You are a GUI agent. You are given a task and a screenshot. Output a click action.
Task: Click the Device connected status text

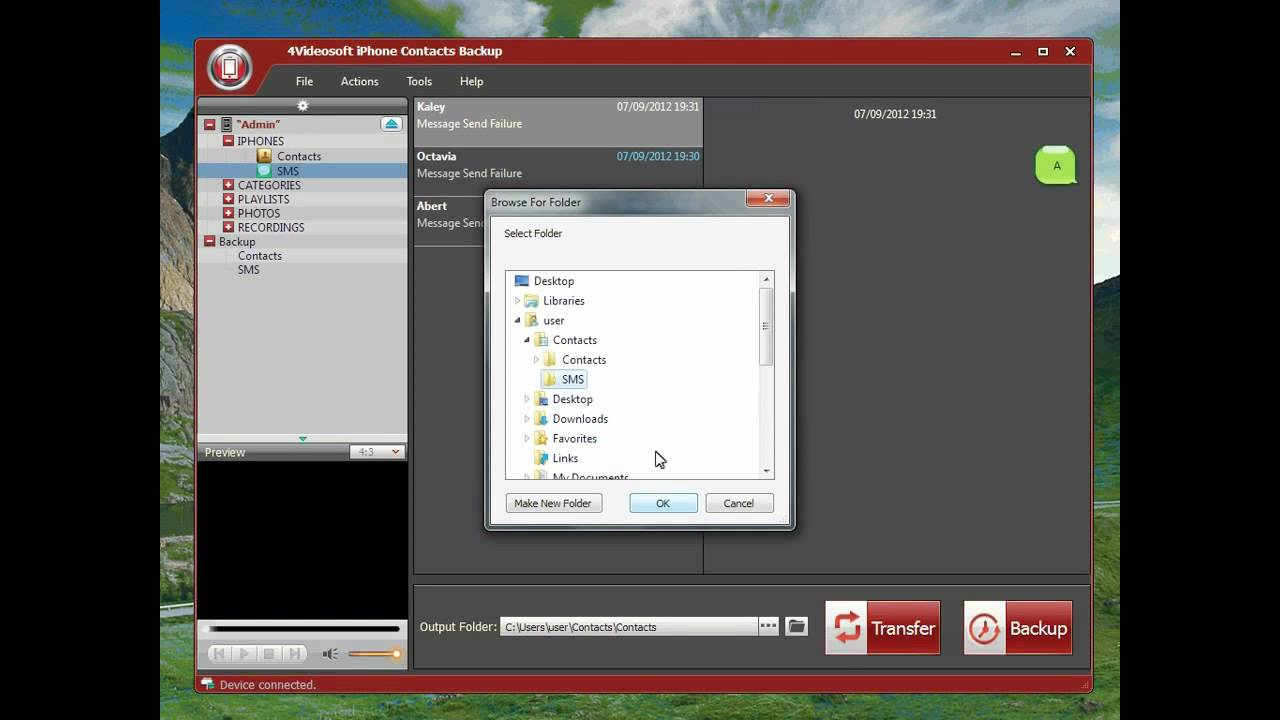coord(268,685)
